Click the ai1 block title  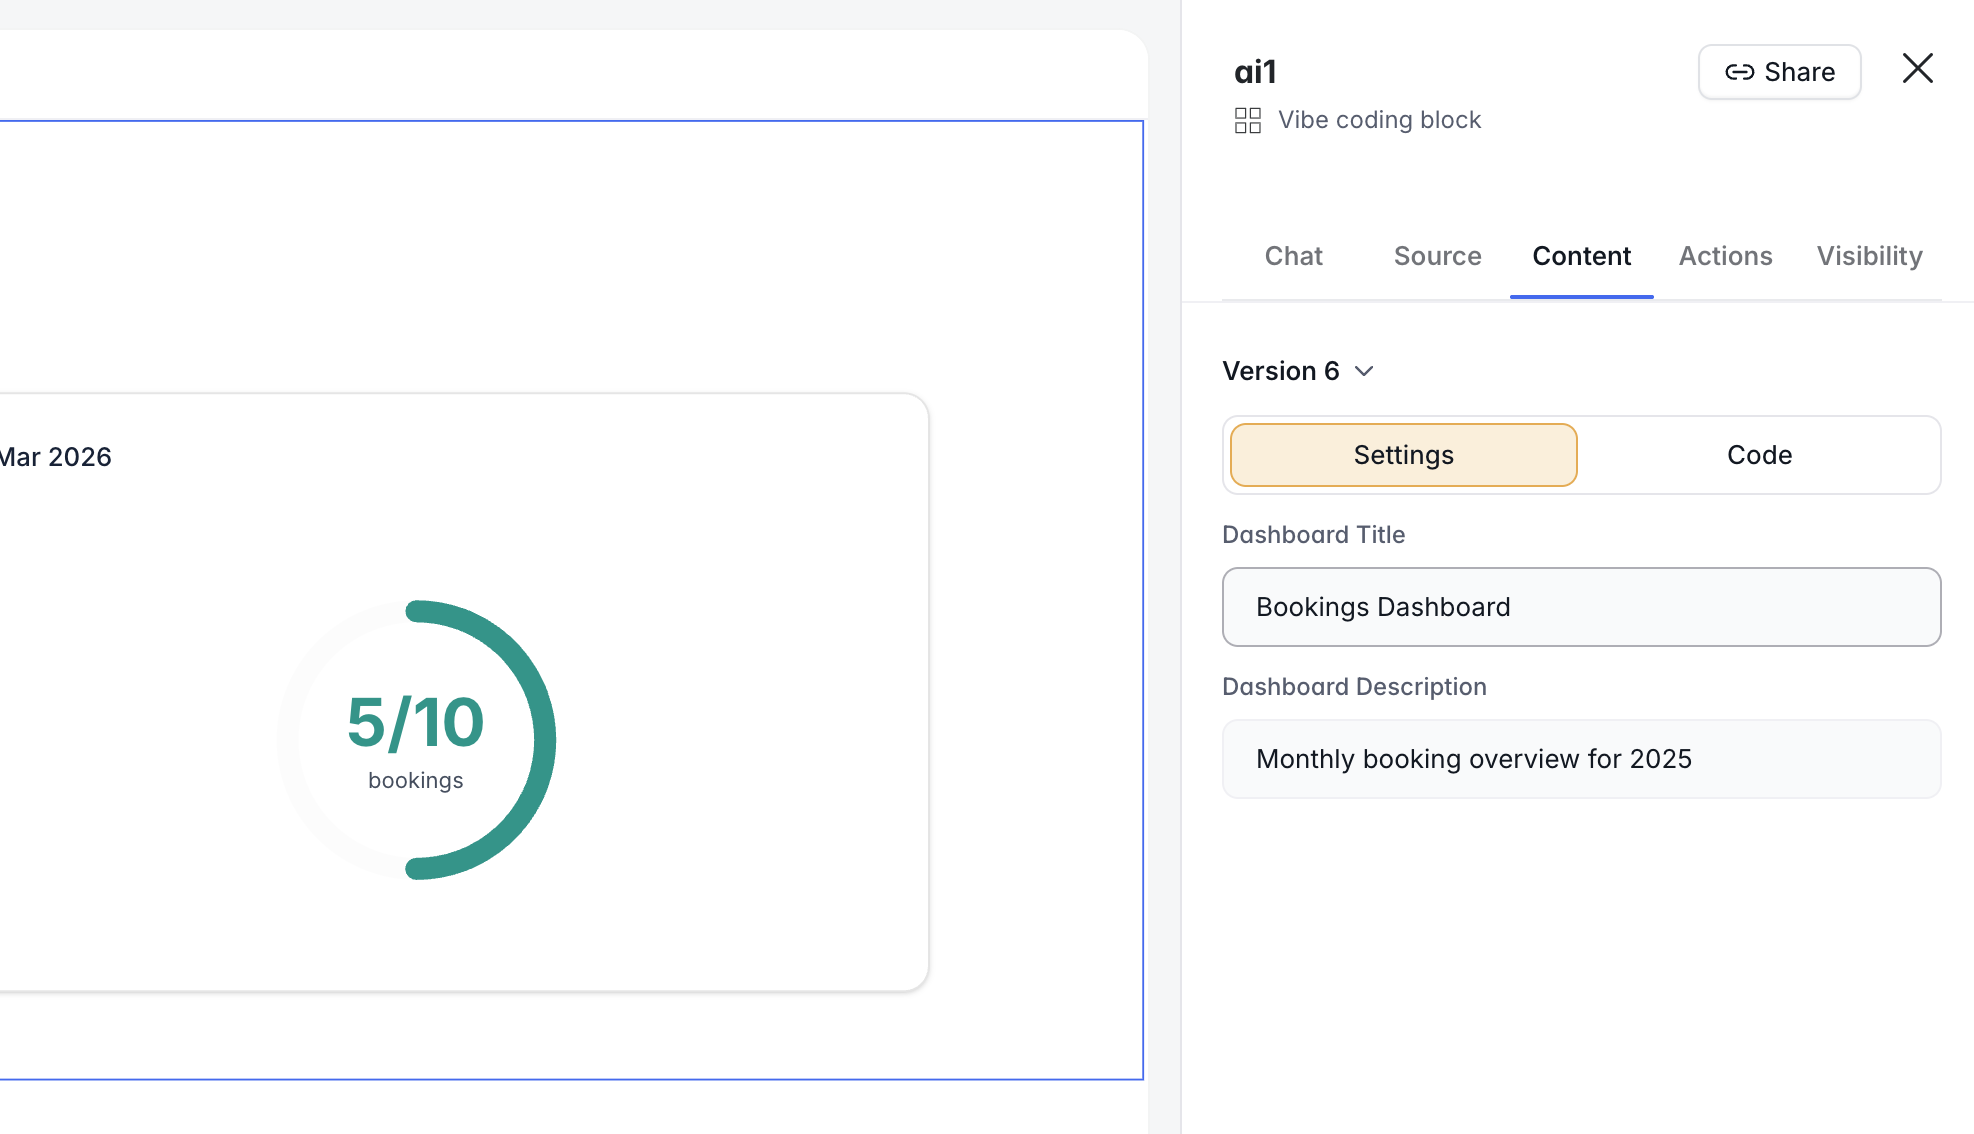1255,72
